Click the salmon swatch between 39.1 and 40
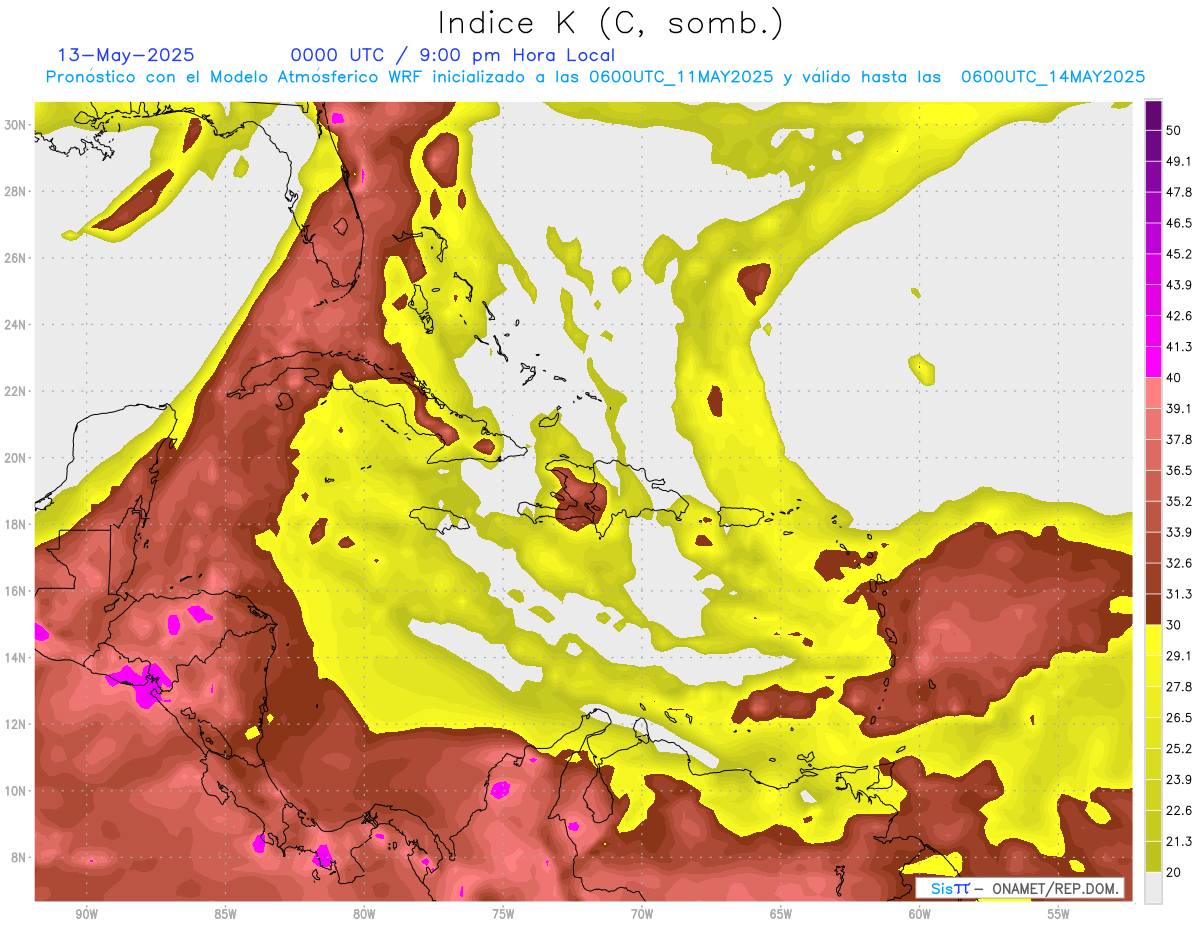1200x927 pixels. (1154, 393)
